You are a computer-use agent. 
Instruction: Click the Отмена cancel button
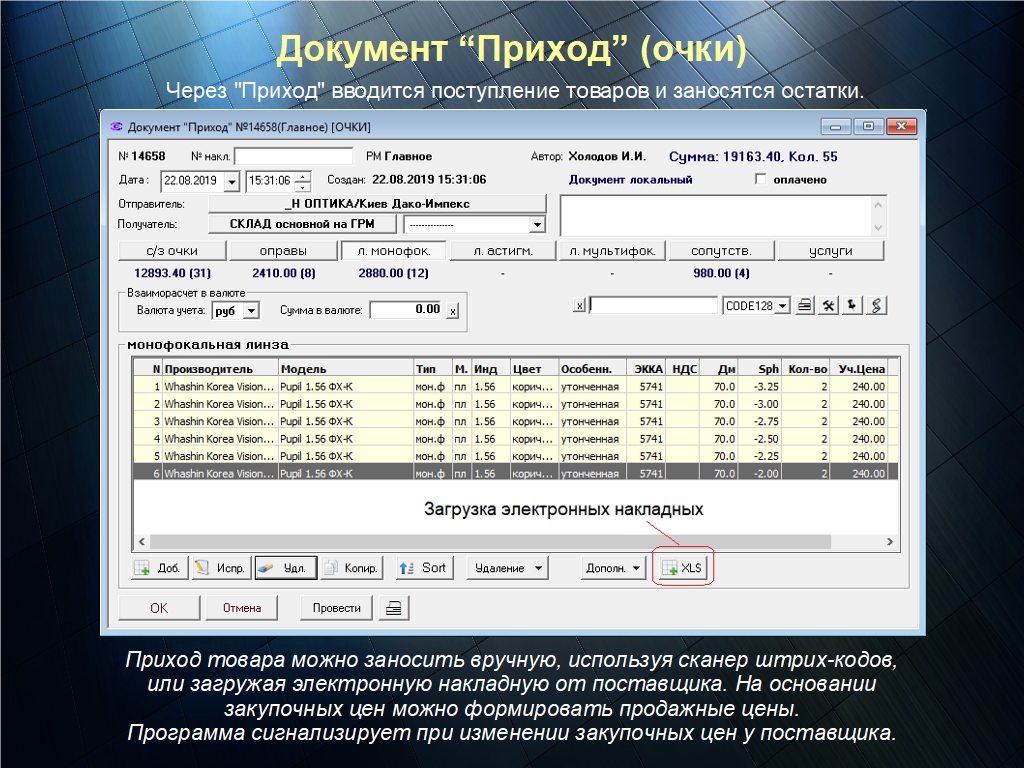242,608
